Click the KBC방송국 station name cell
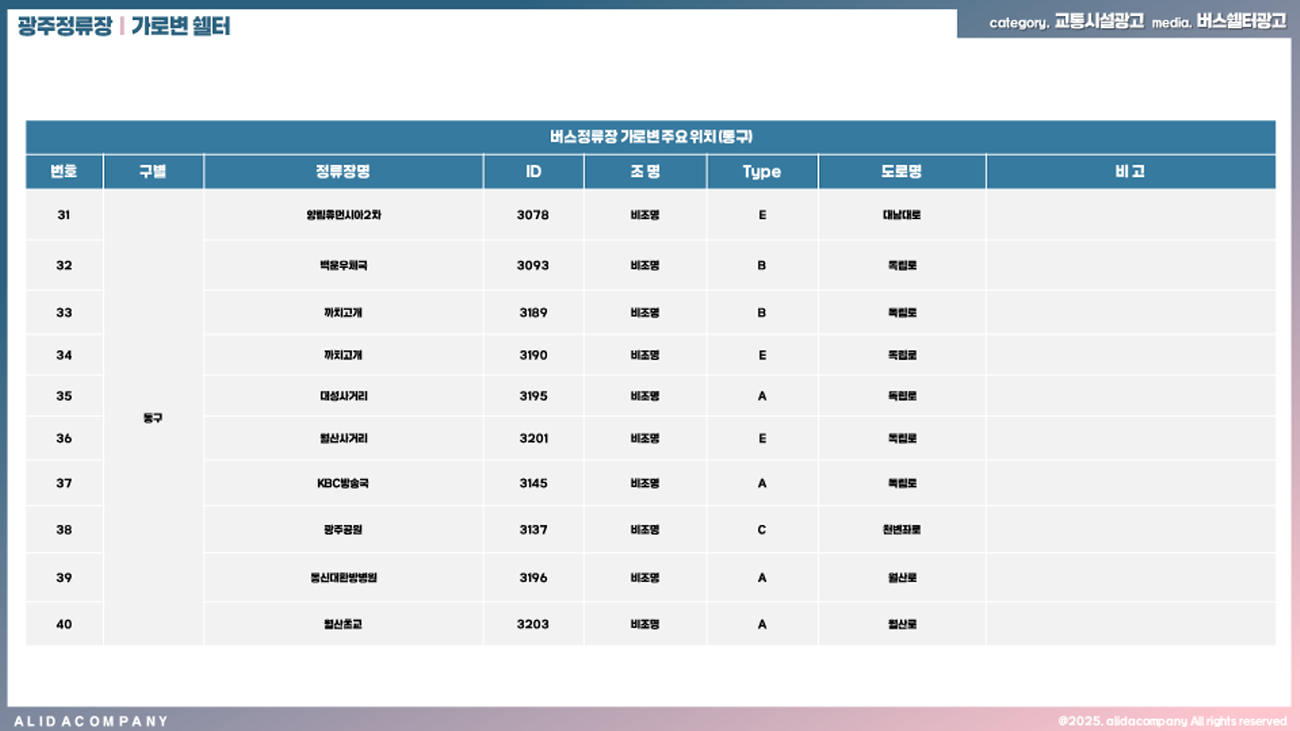The image size is (1300, 731). [x=343, y=483]
